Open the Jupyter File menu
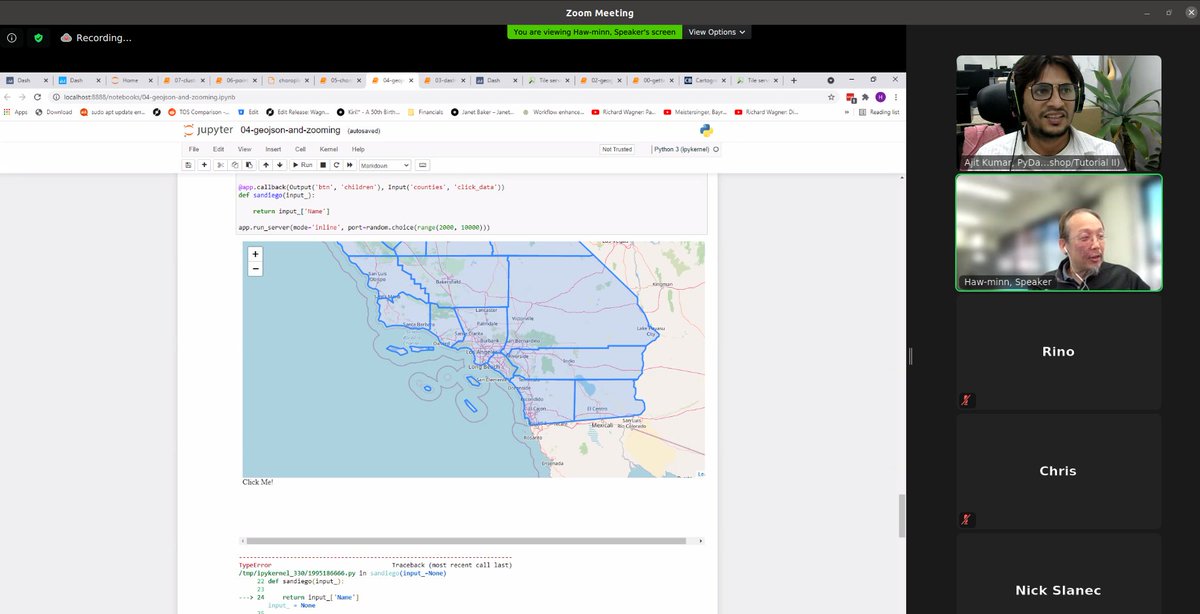This screenshot has height=614, width=1200. pos(194,149)
